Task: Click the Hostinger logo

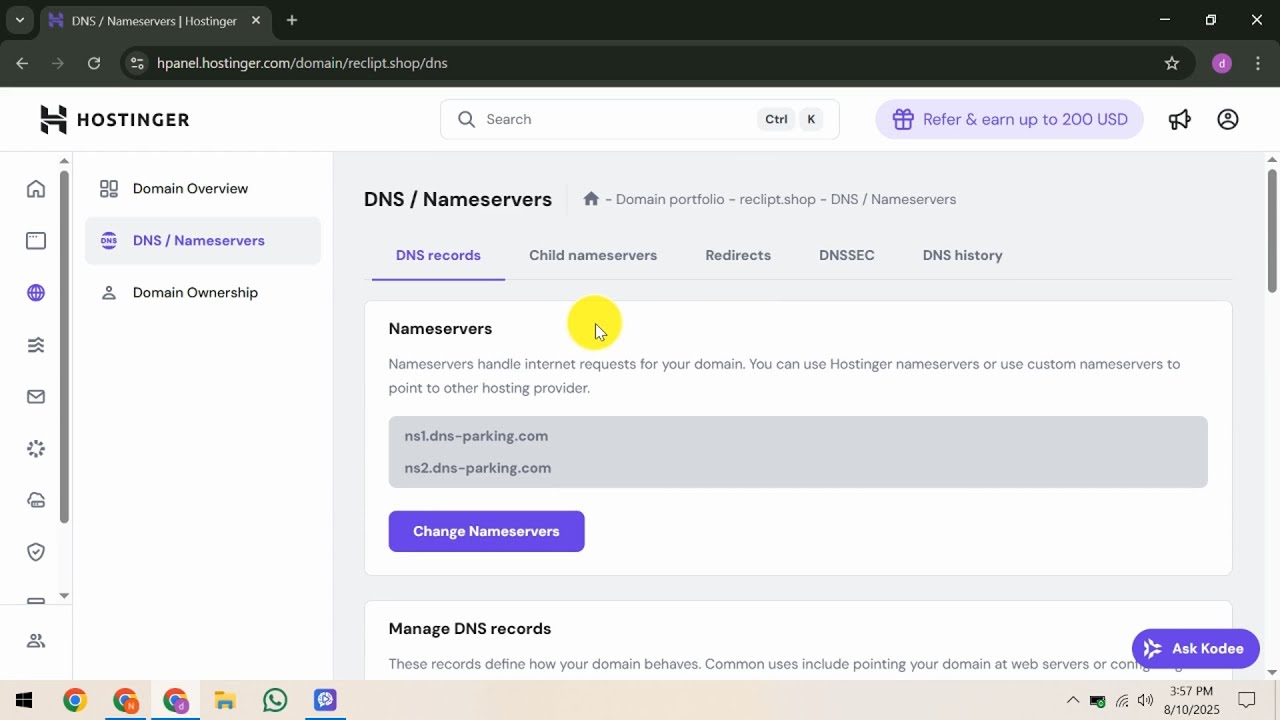Action: click(x=114, y=119)
